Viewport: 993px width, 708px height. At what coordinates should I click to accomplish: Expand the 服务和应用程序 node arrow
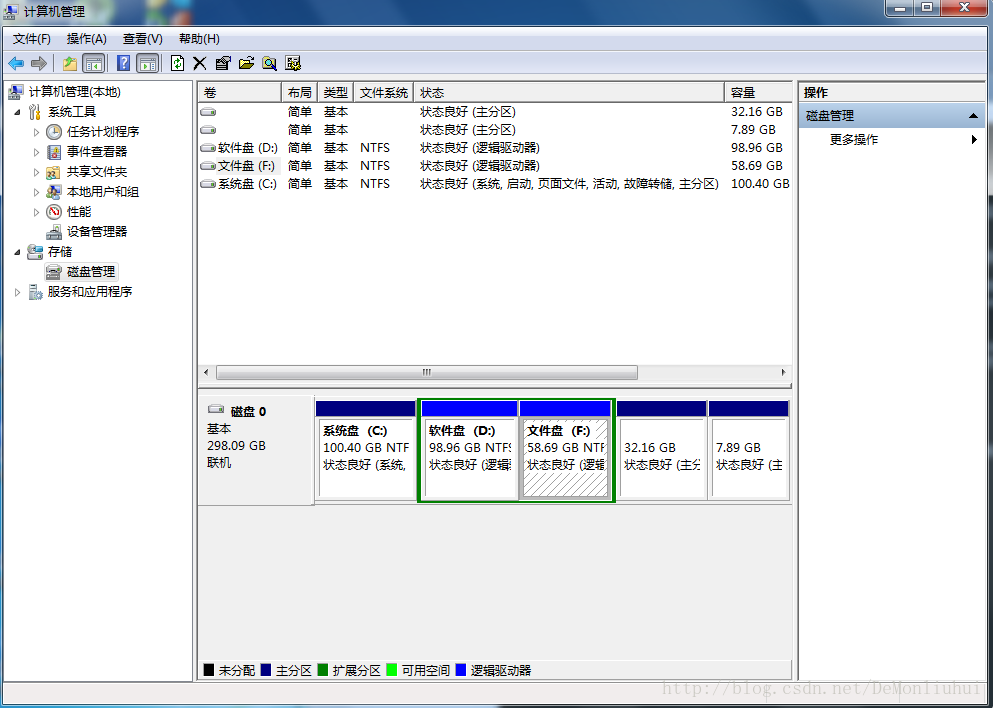[18, 292]
